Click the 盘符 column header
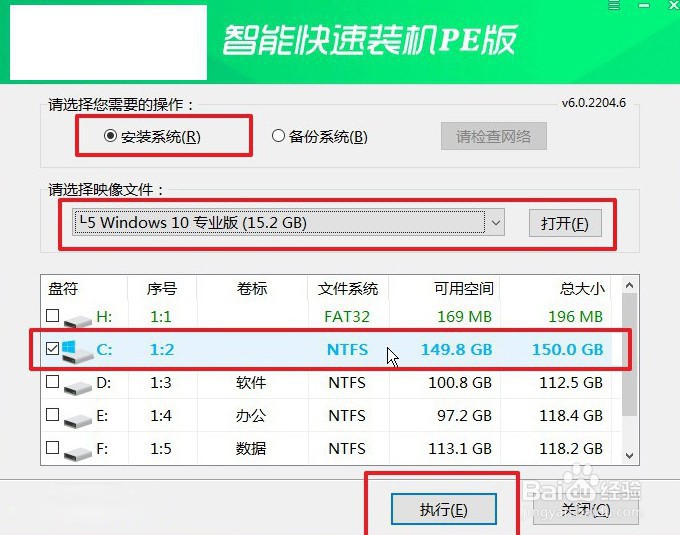Viewport: 680px width, 535px height. [x=63, y=288]
